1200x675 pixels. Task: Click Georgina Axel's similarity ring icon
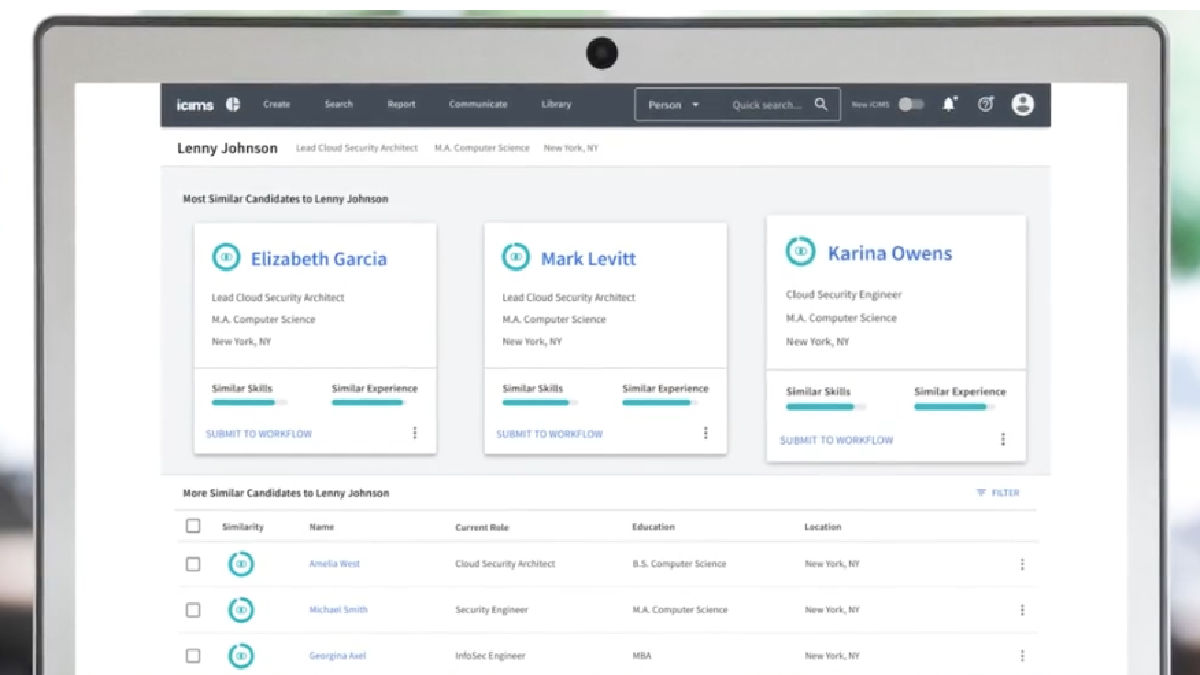[x=240, y=656]
